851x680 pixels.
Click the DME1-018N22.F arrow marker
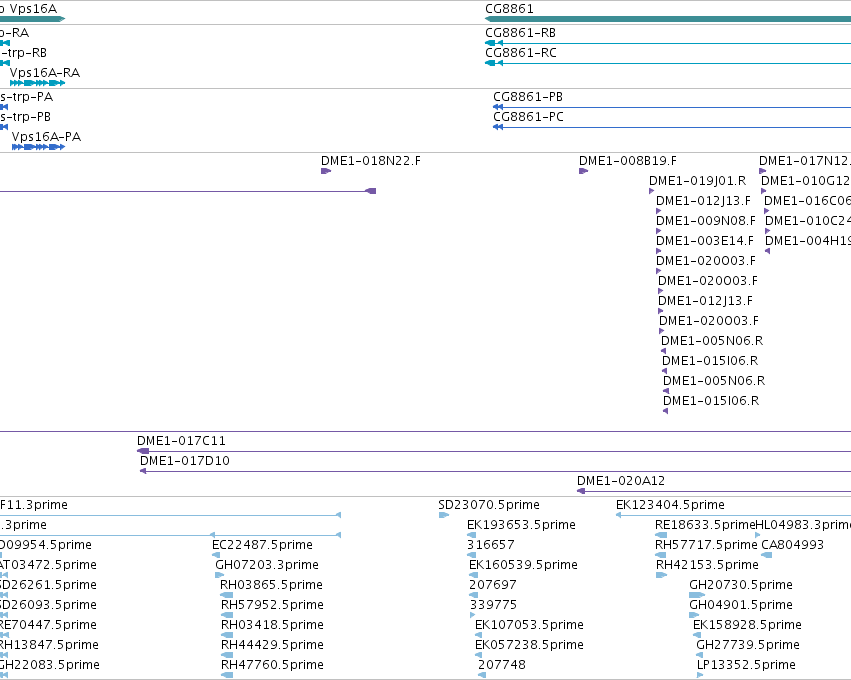tap(326, 171)
